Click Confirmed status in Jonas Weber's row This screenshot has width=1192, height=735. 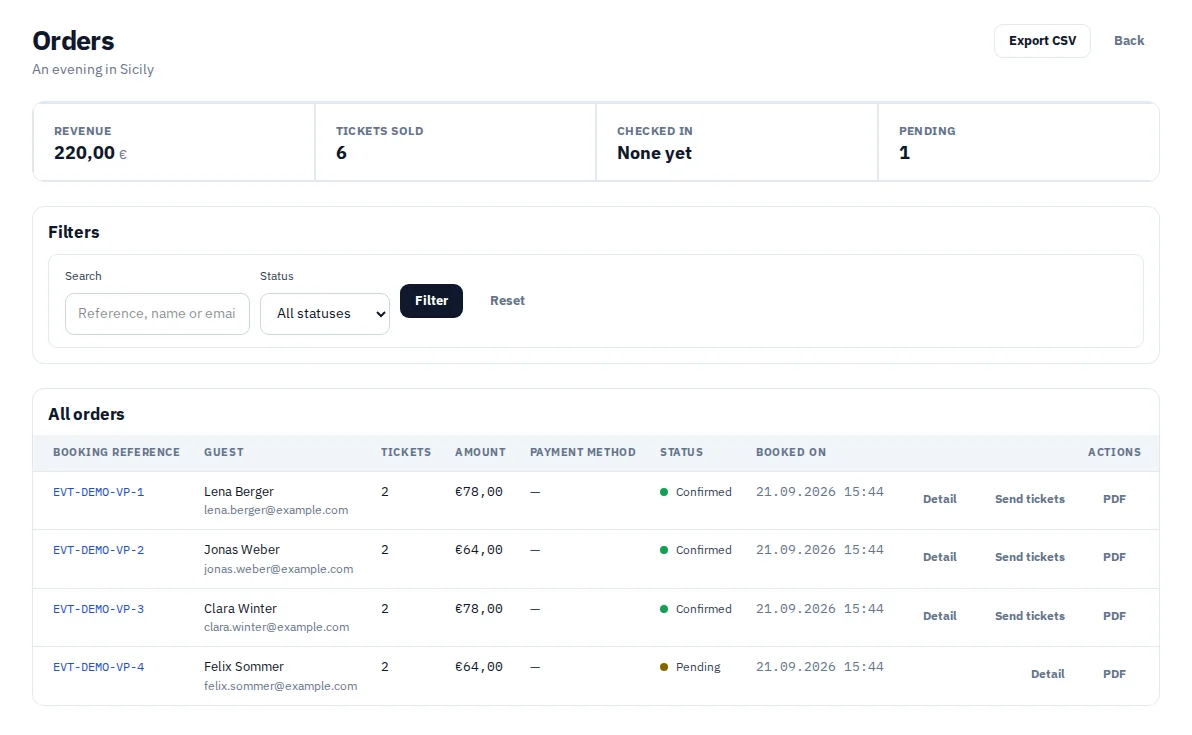point(696,550)
